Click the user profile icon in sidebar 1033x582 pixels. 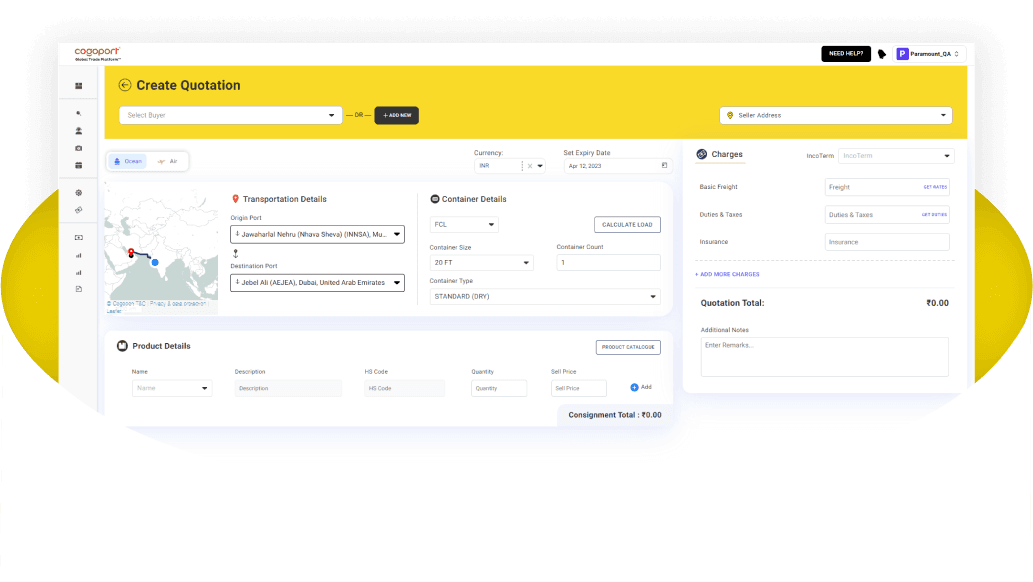coord(79,131)
